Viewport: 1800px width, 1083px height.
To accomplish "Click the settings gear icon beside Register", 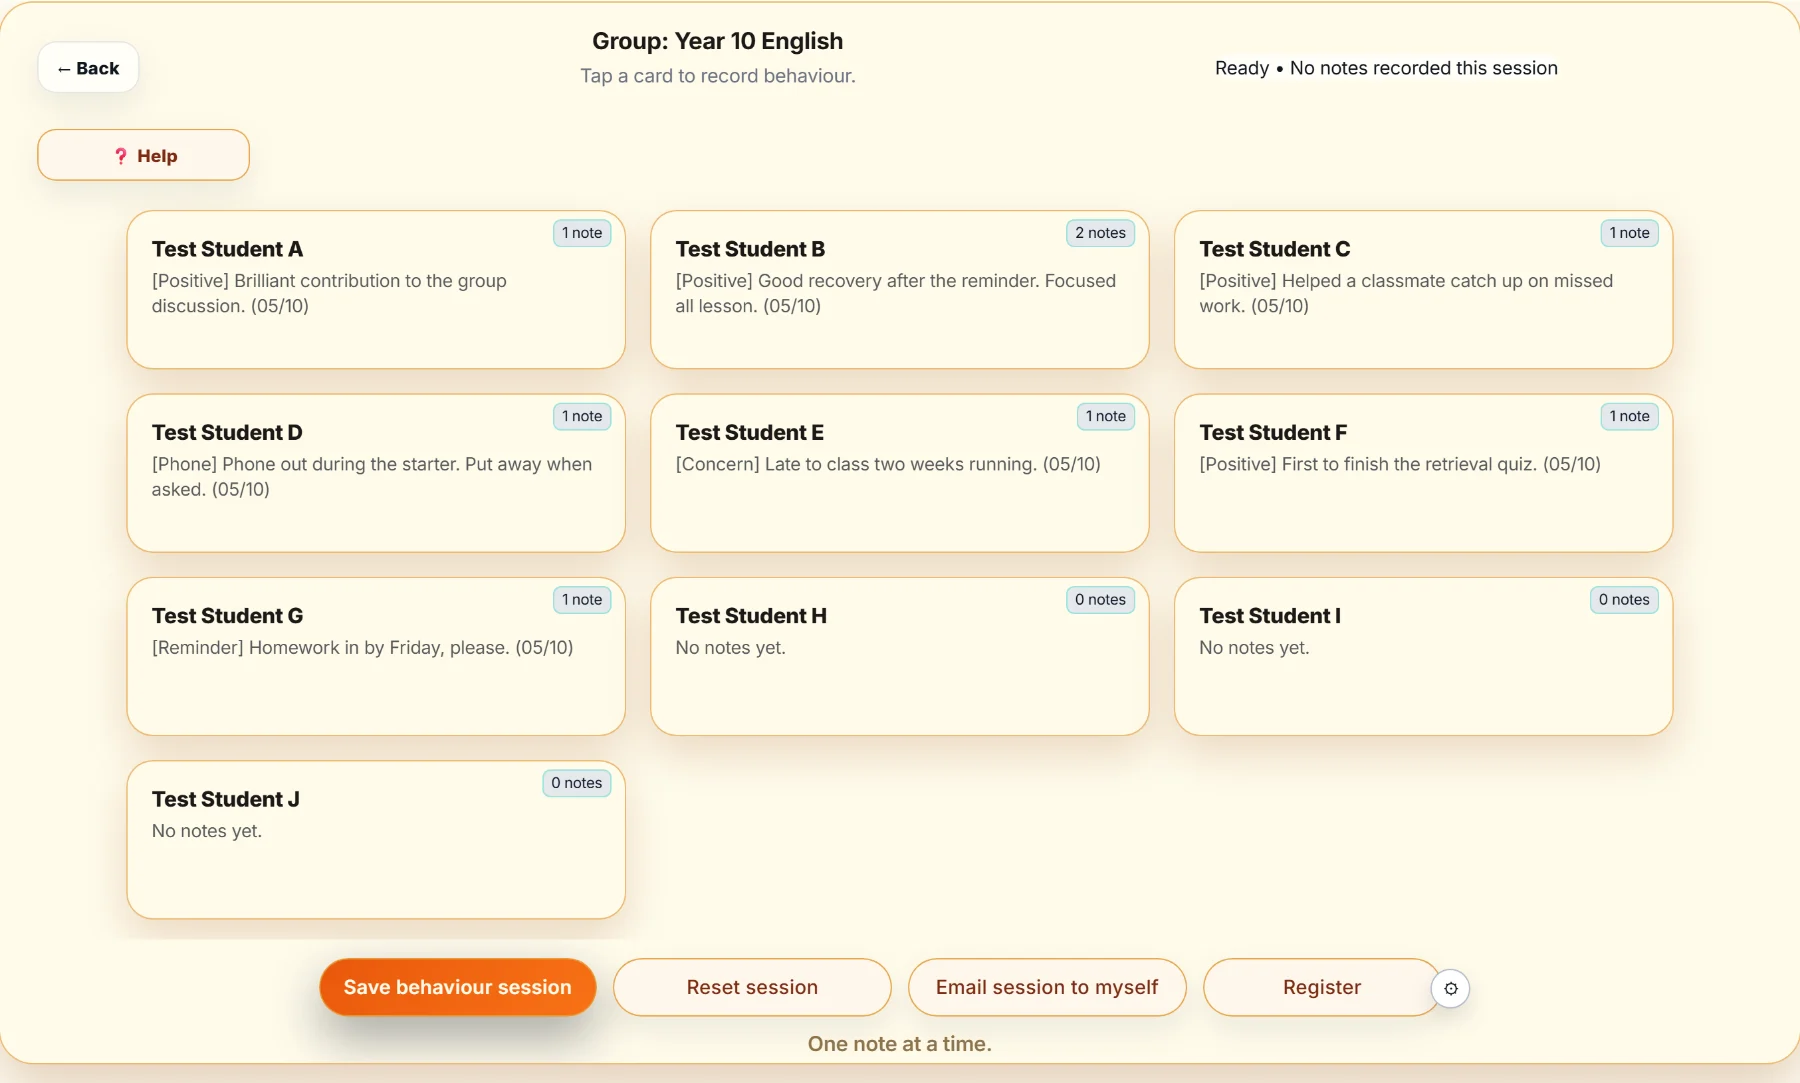I will pyautogui.click(x=1450, y=988).
